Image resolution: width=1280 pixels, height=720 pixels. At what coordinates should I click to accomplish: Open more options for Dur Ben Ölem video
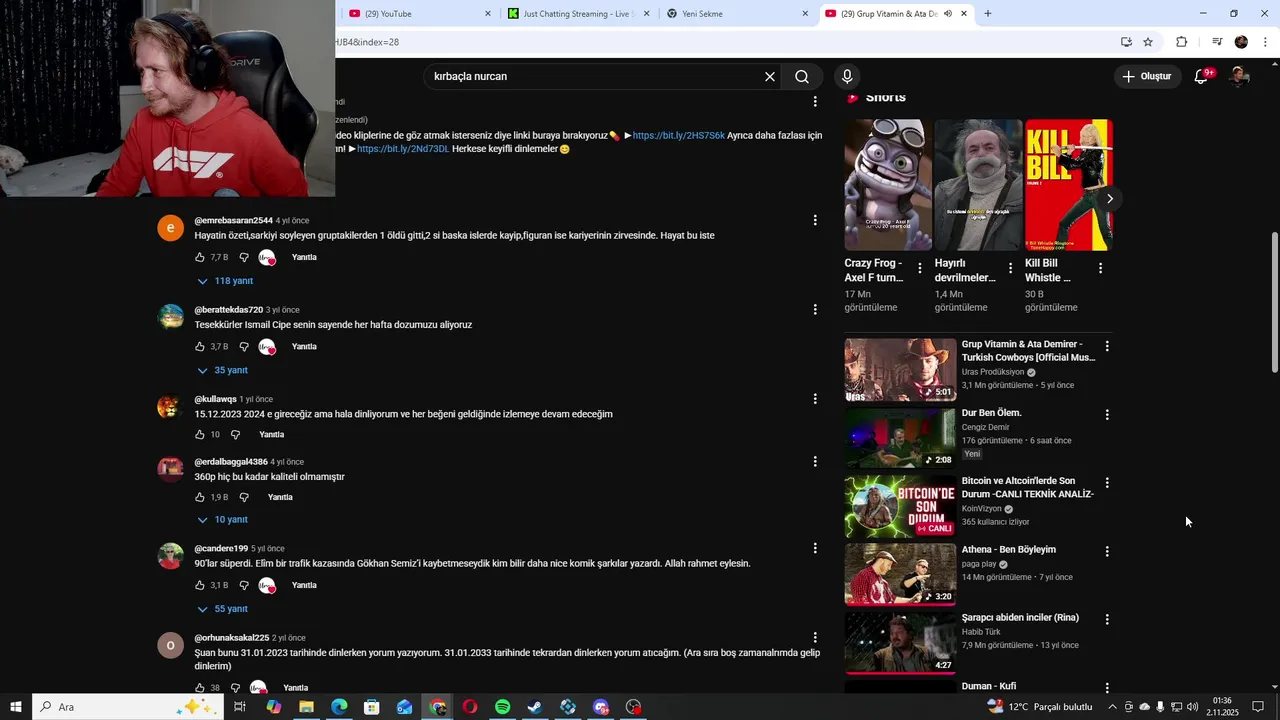pos(1107,414)
